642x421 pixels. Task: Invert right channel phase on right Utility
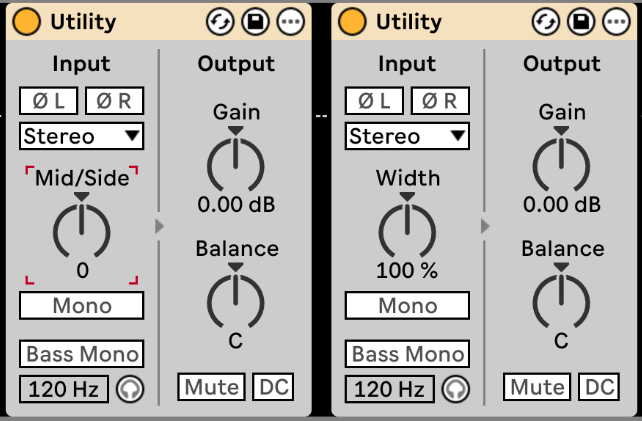[440, 100]
